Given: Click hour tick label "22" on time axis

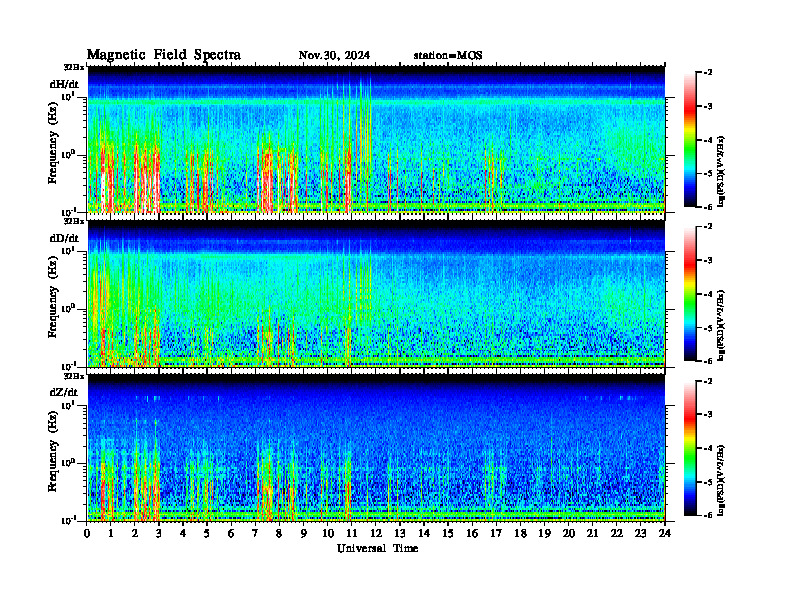Looking at the screenshot, I should [x=616, y=534].
